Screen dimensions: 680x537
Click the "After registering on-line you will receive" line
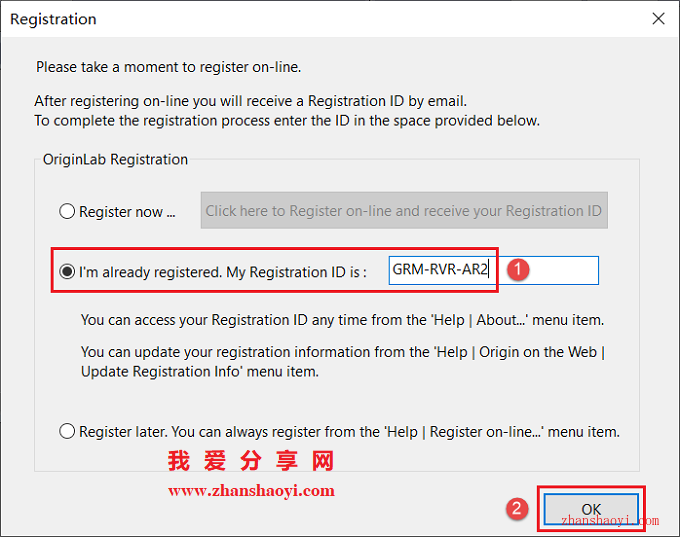point(251,101)
